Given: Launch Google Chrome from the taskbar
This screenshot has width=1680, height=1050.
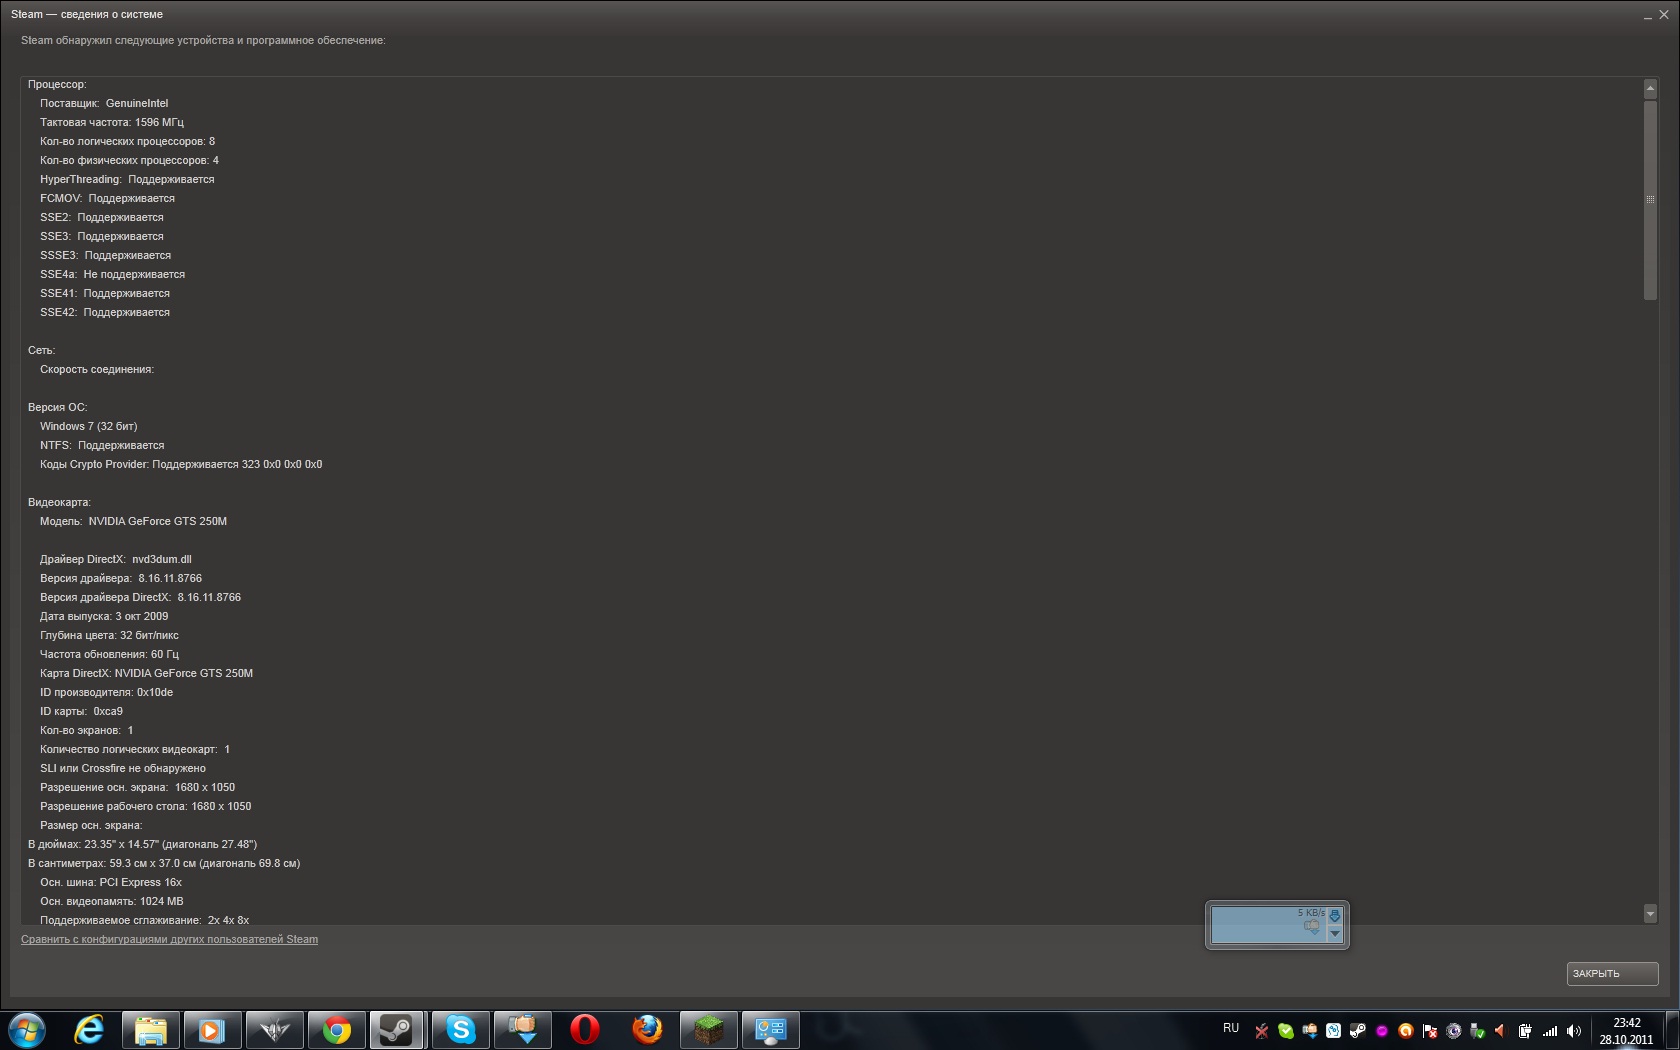Looking at the screenshot, I should pyautogui.click(x=336, y=1030).
